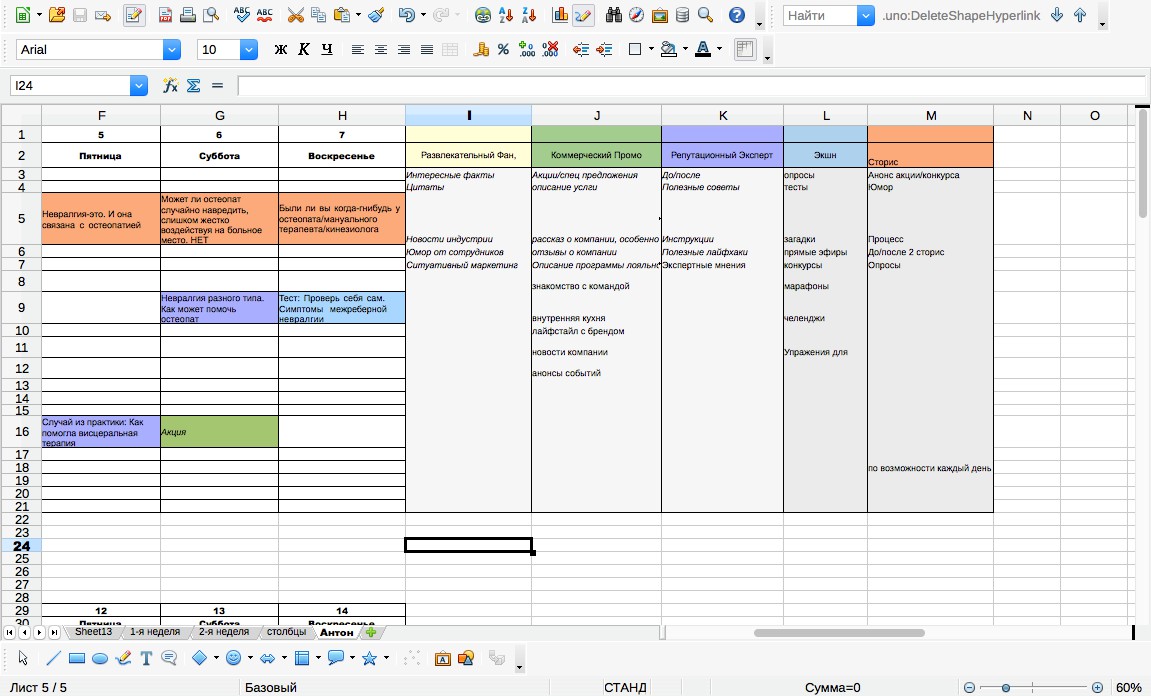Screen dimensions: 1151x696
Task: Align cell text left
Action: [x=357, y=49]
